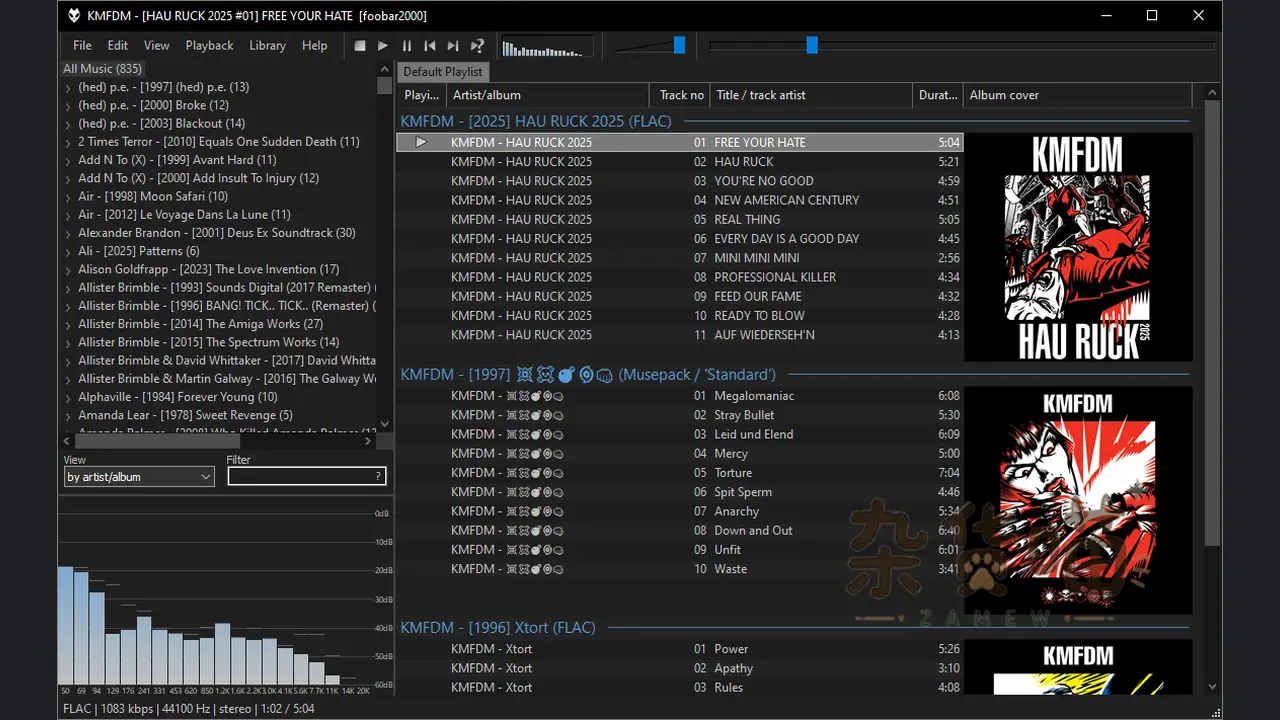Select track EVERY DAY IS A GOOD DAY
This screenshot has height=720, width=1280.
[x=679, y=239]
